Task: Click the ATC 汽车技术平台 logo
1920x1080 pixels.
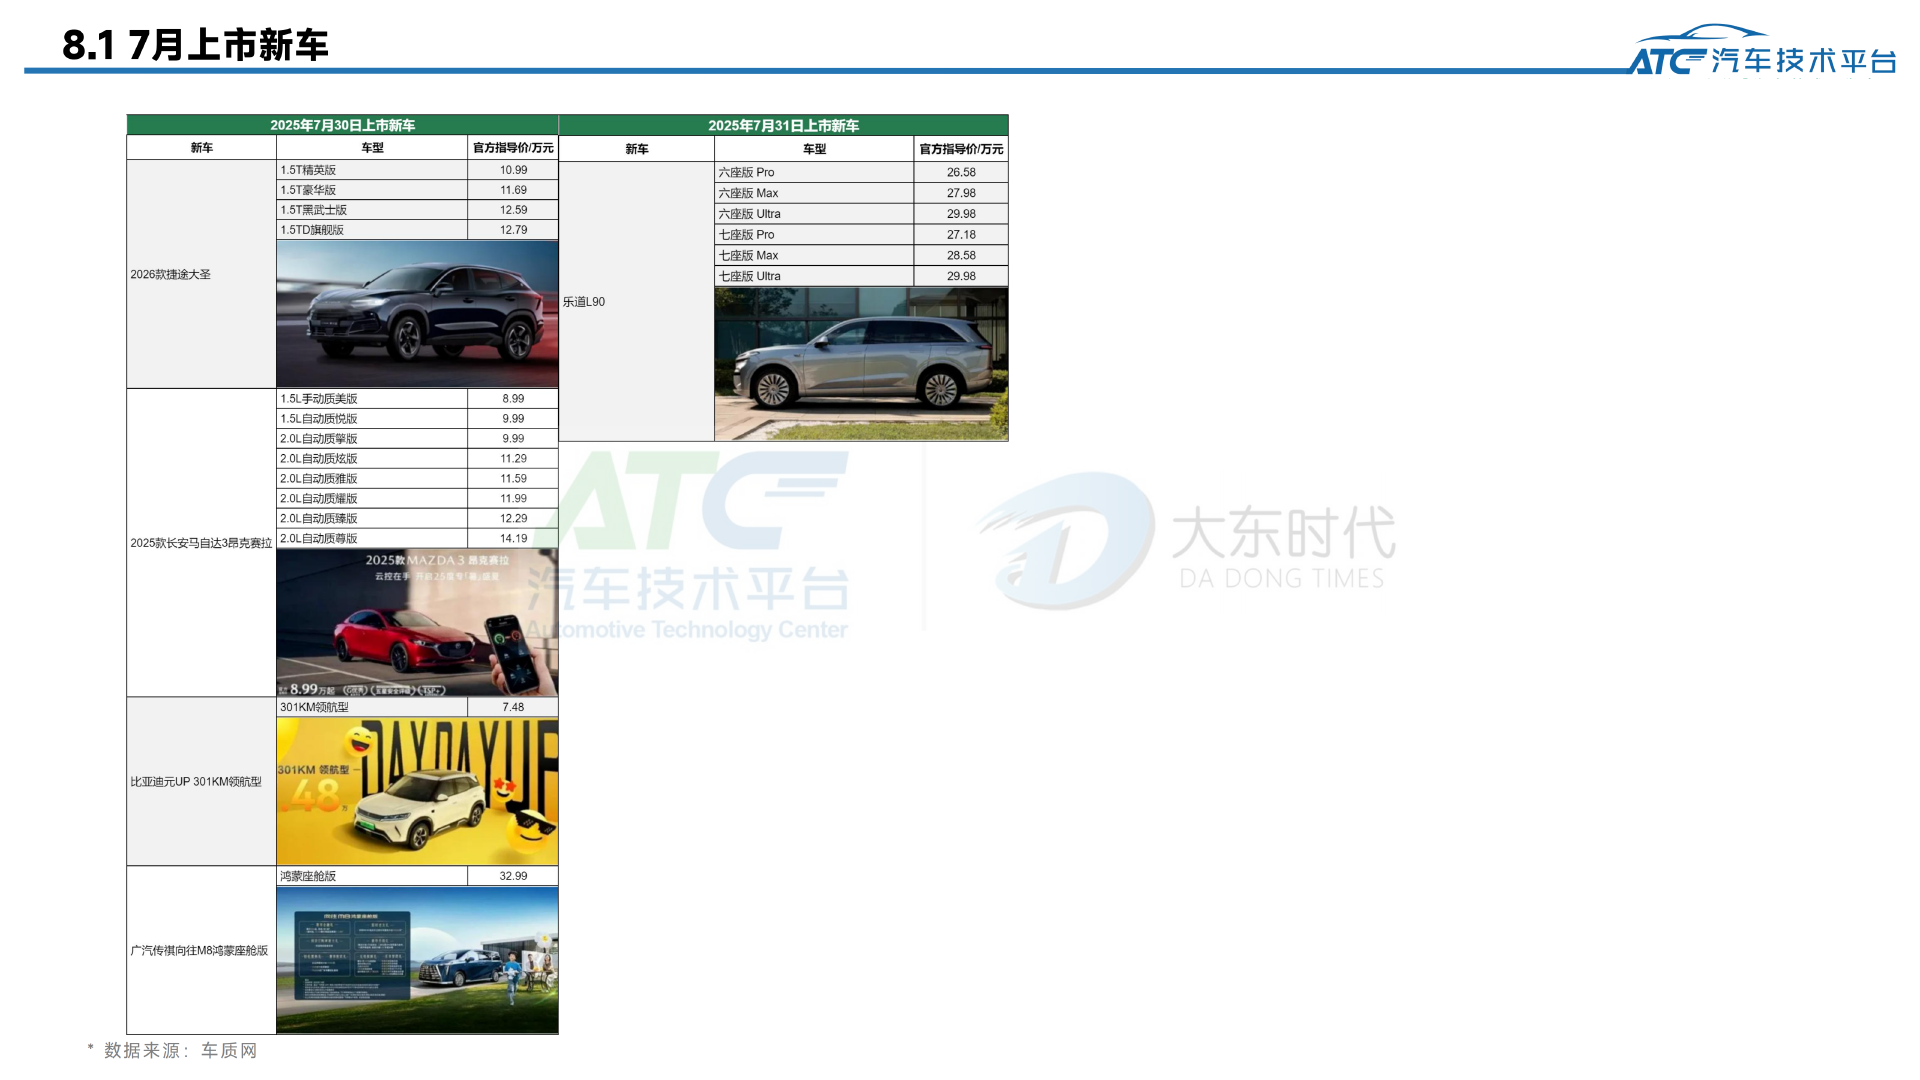Action: click(x=1763, y=51)
